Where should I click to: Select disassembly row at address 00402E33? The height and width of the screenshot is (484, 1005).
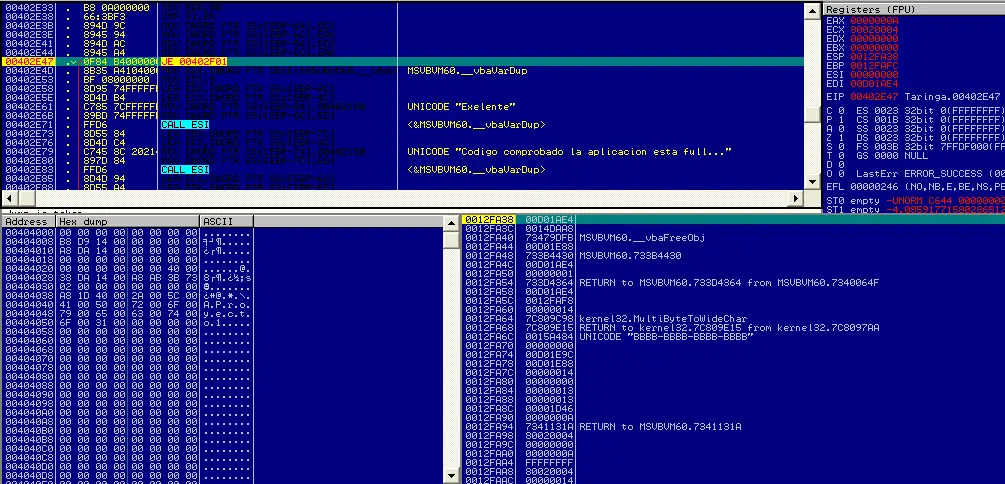(x=403, y=8)
